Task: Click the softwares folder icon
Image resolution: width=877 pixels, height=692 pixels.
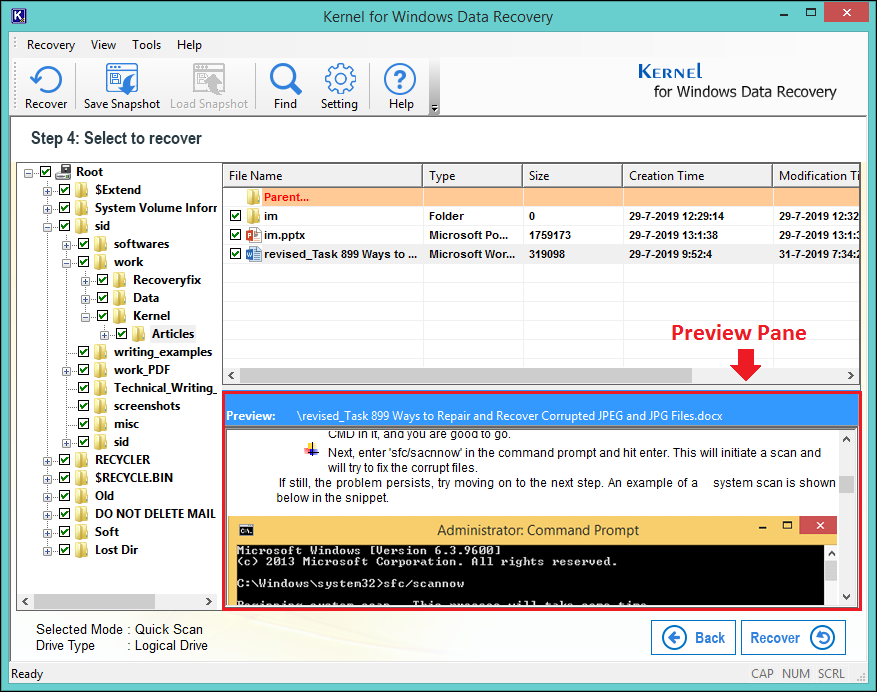Action: [x=101, y=244]
